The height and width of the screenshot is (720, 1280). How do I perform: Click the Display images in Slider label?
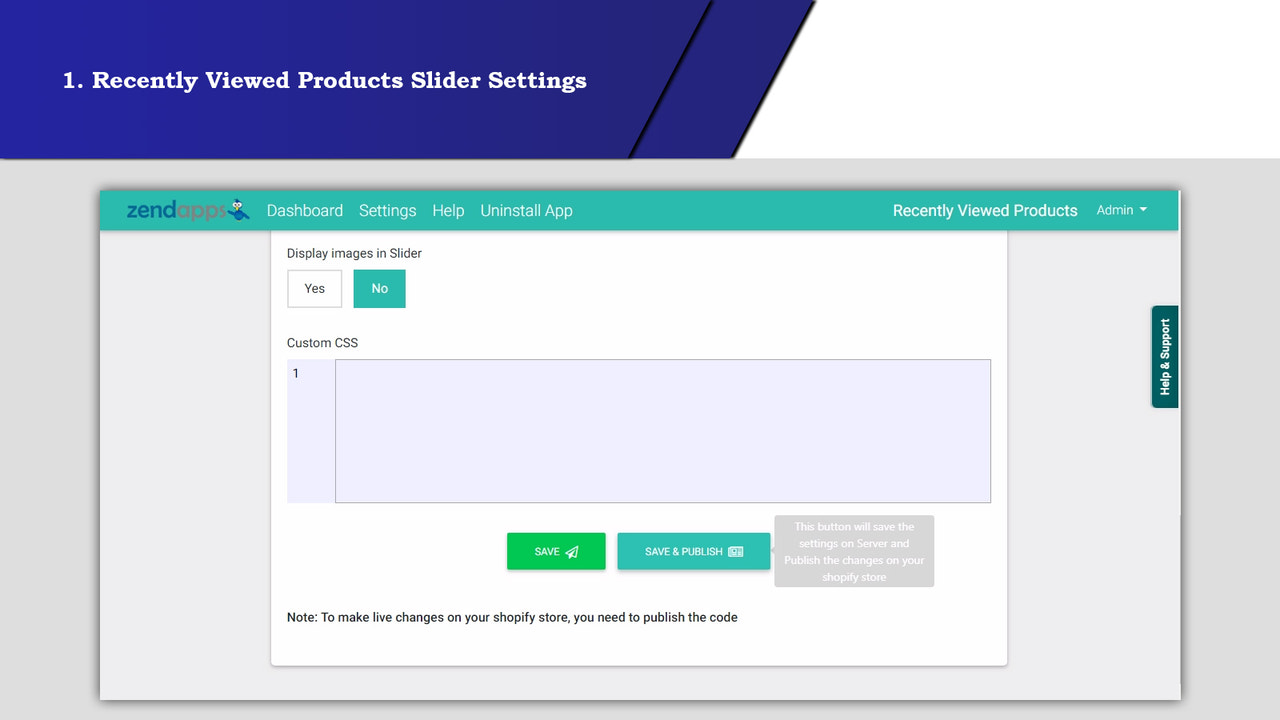pos(354,253)
